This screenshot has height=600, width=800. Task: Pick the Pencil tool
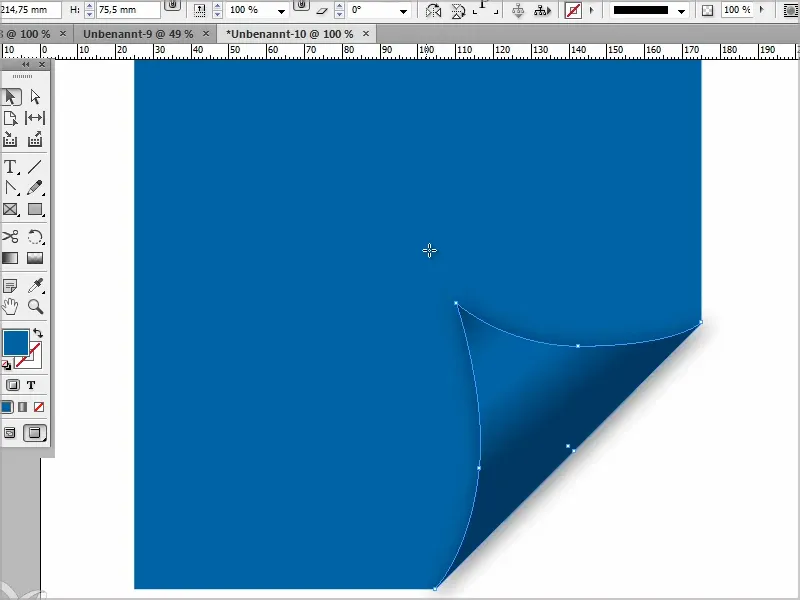pyautogui.click(x=35, y=188)
